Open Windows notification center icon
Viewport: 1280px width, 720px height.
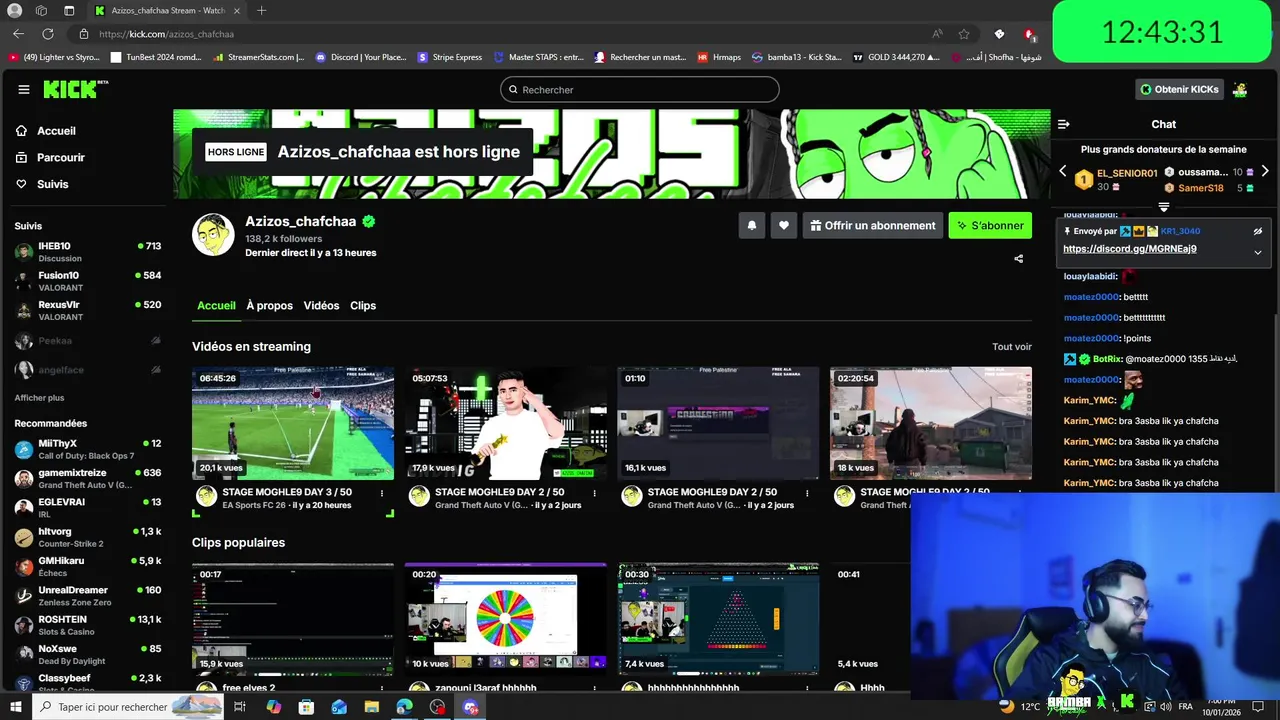1258,707
